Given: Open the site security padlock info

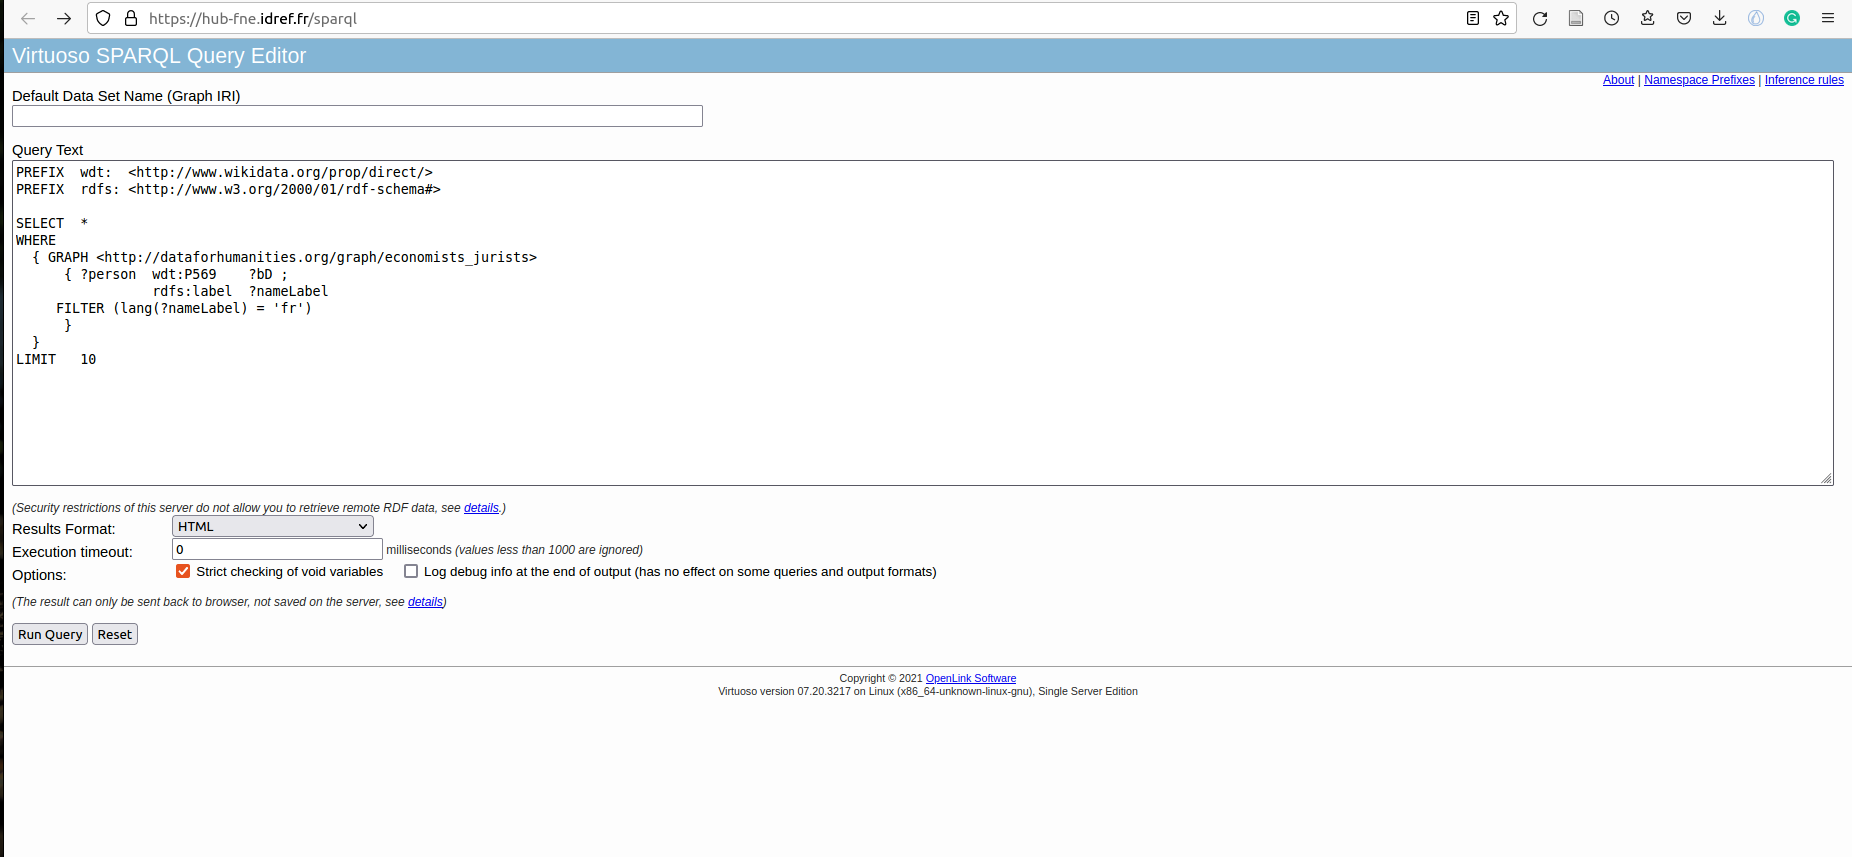Looking at the screenshot, I should (131, 18).
